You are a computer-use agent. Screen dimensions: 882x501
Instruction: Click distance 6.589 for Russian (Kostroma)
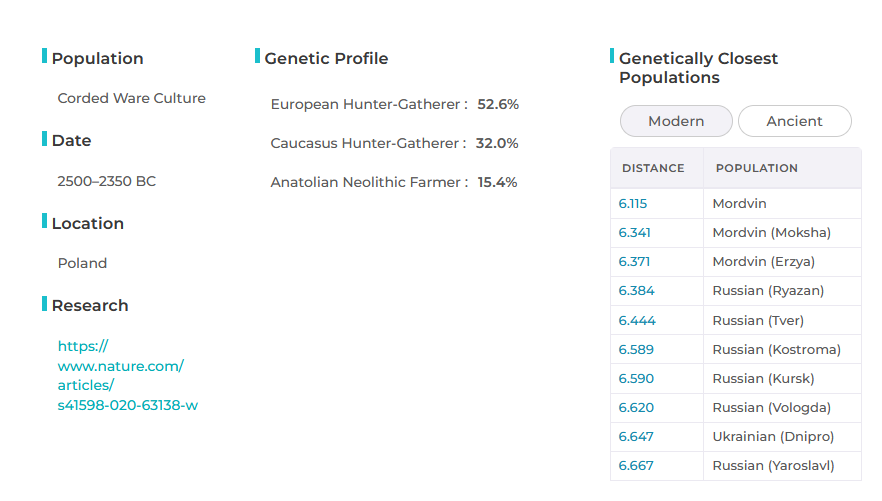coord(635,350)
